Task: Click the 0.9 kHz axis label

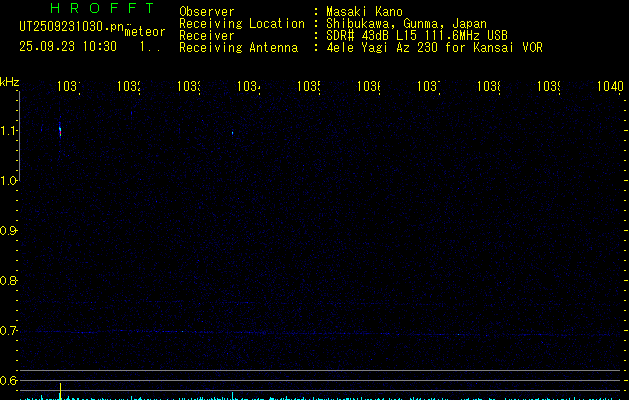Action: pos(10,231)
